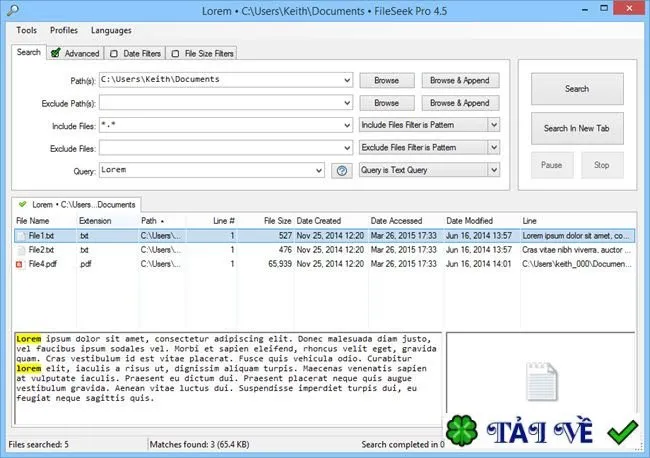Screen dimensions: 650x458
Task: Open Query is Text Query dropdown
Action: pyautogui.click(x=429, y=170)
